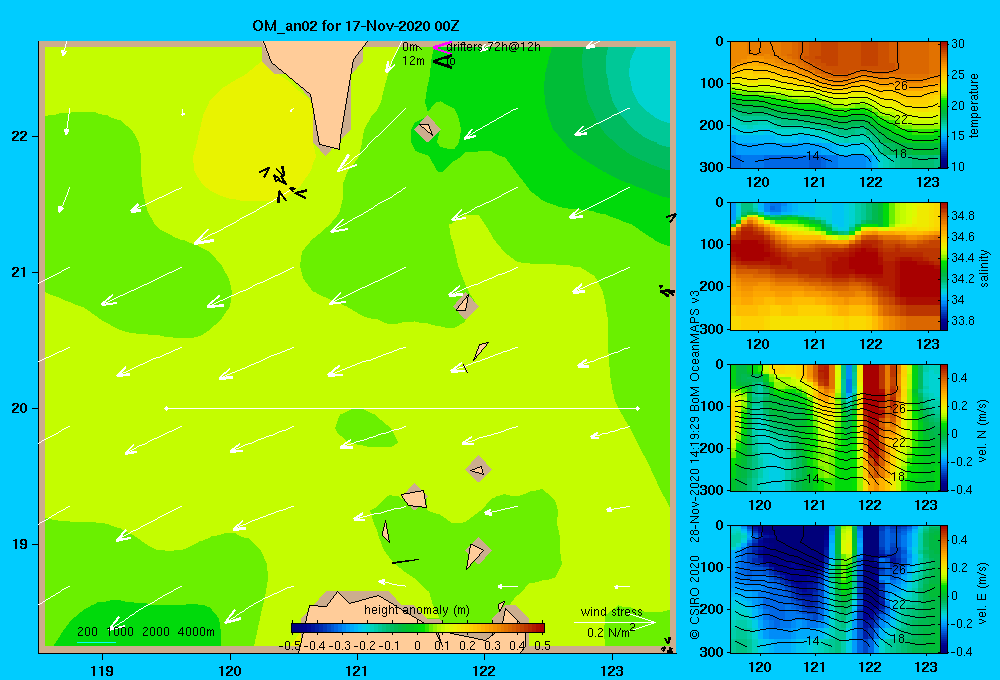Click the main map longitude label "119"
Image resolution: width=1000 pixels, height=680 pixels.
[x=102, y=670]
